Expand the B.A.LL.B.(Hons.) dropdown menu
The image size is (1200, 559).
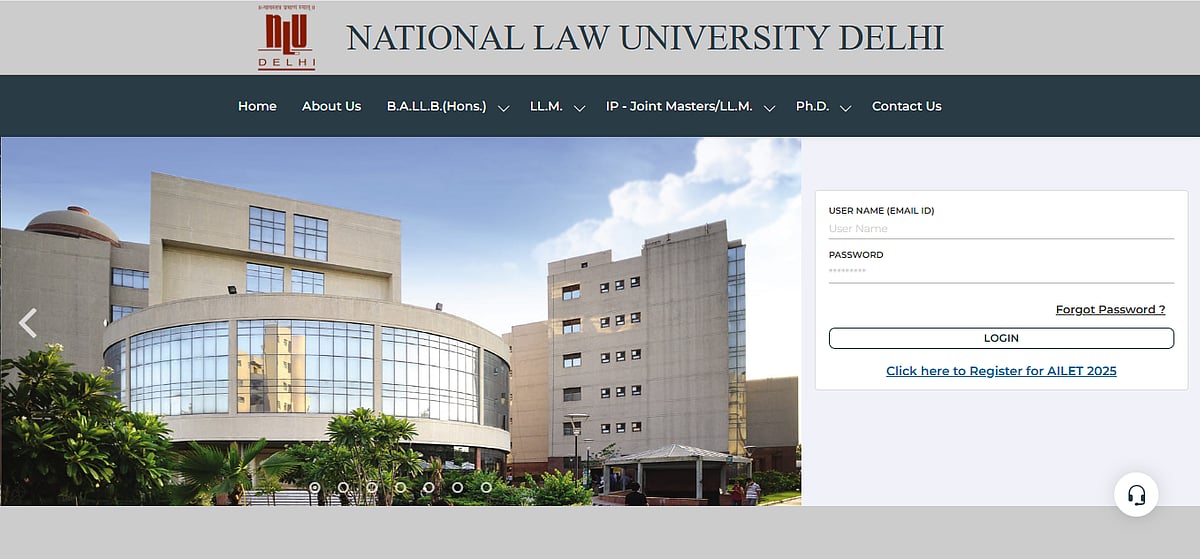click(447, 106)
